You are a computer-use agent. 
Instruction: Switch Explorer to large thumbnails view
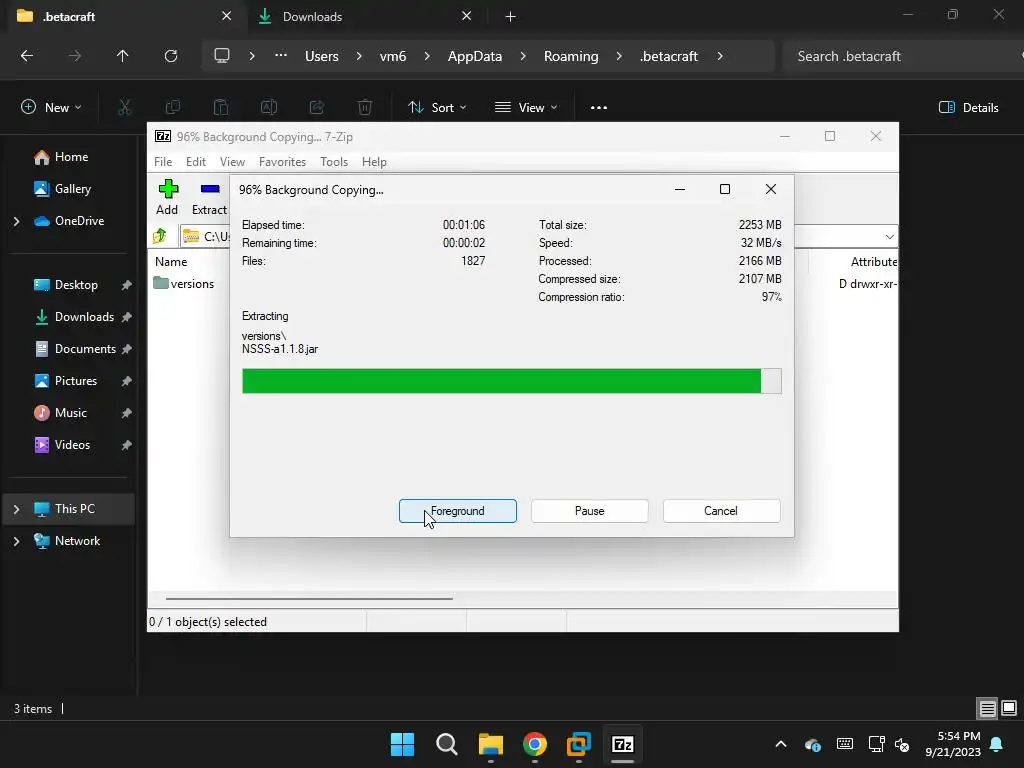1009,709
